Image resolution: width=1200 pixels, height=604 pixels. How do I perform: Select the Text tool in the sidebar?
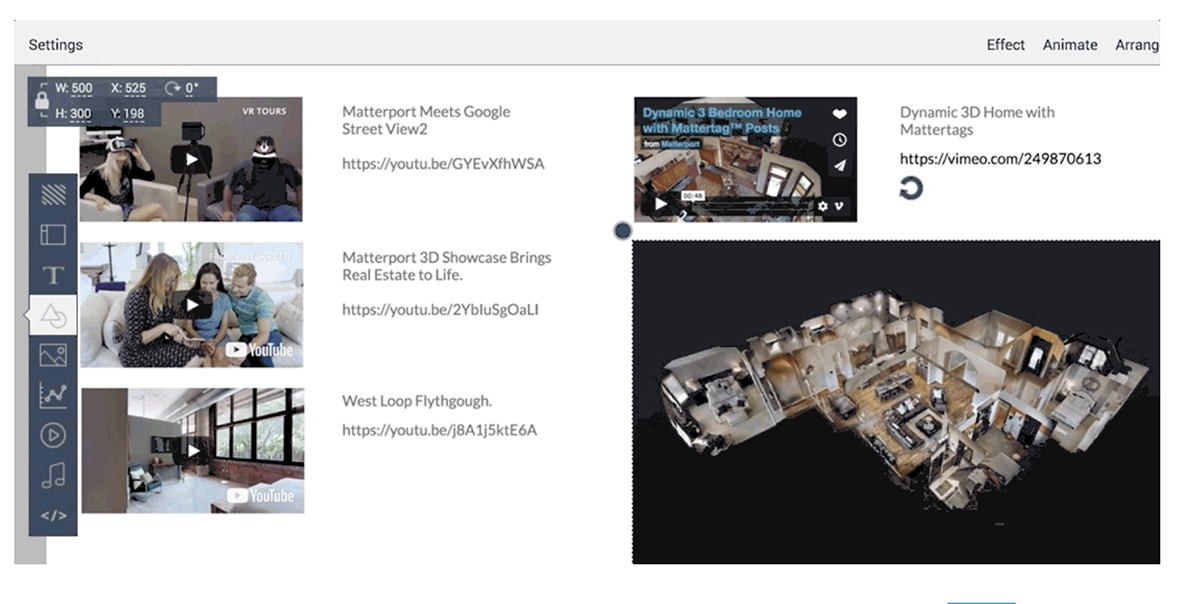click(x=53, y=275)
